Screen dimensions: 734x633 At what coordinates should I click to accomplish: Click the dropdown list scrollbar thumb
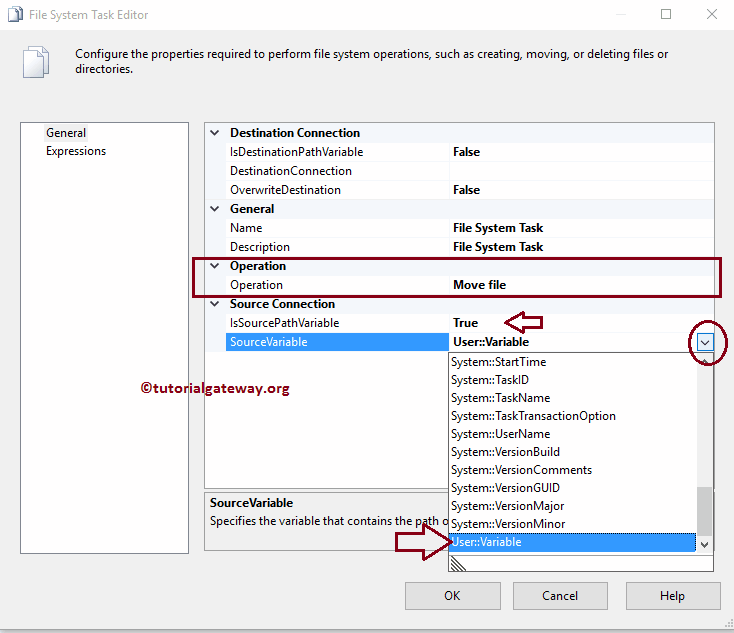point(705,511)
